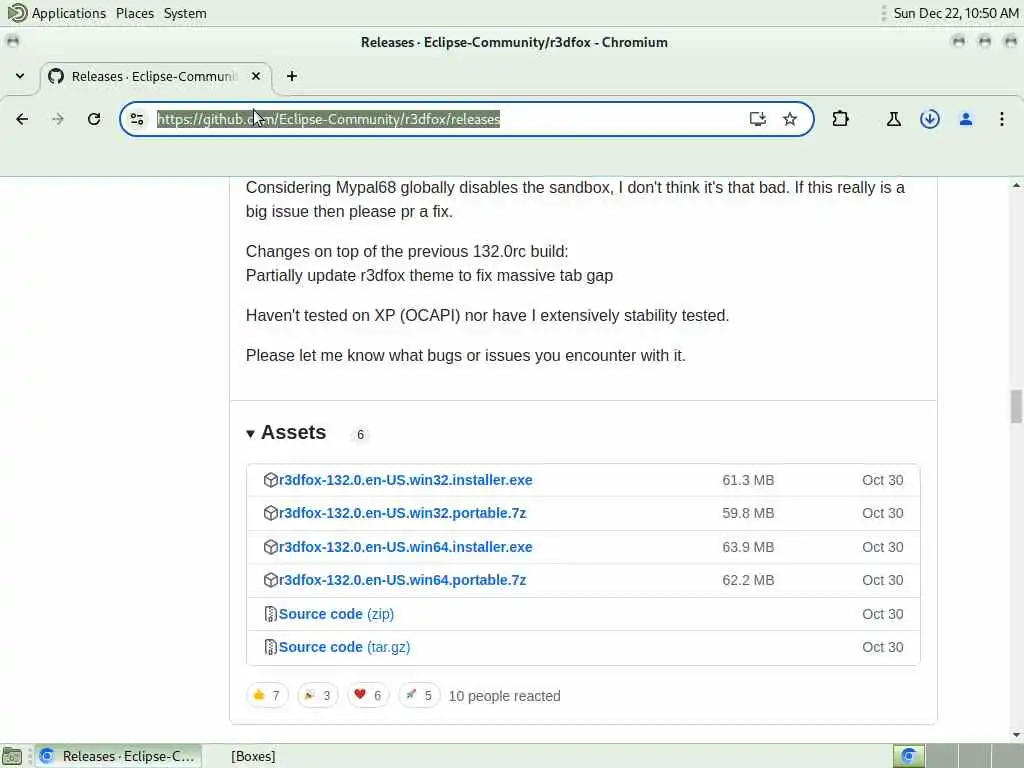
Task: Toggle the party popper reaction
Action: coord(317,696)
